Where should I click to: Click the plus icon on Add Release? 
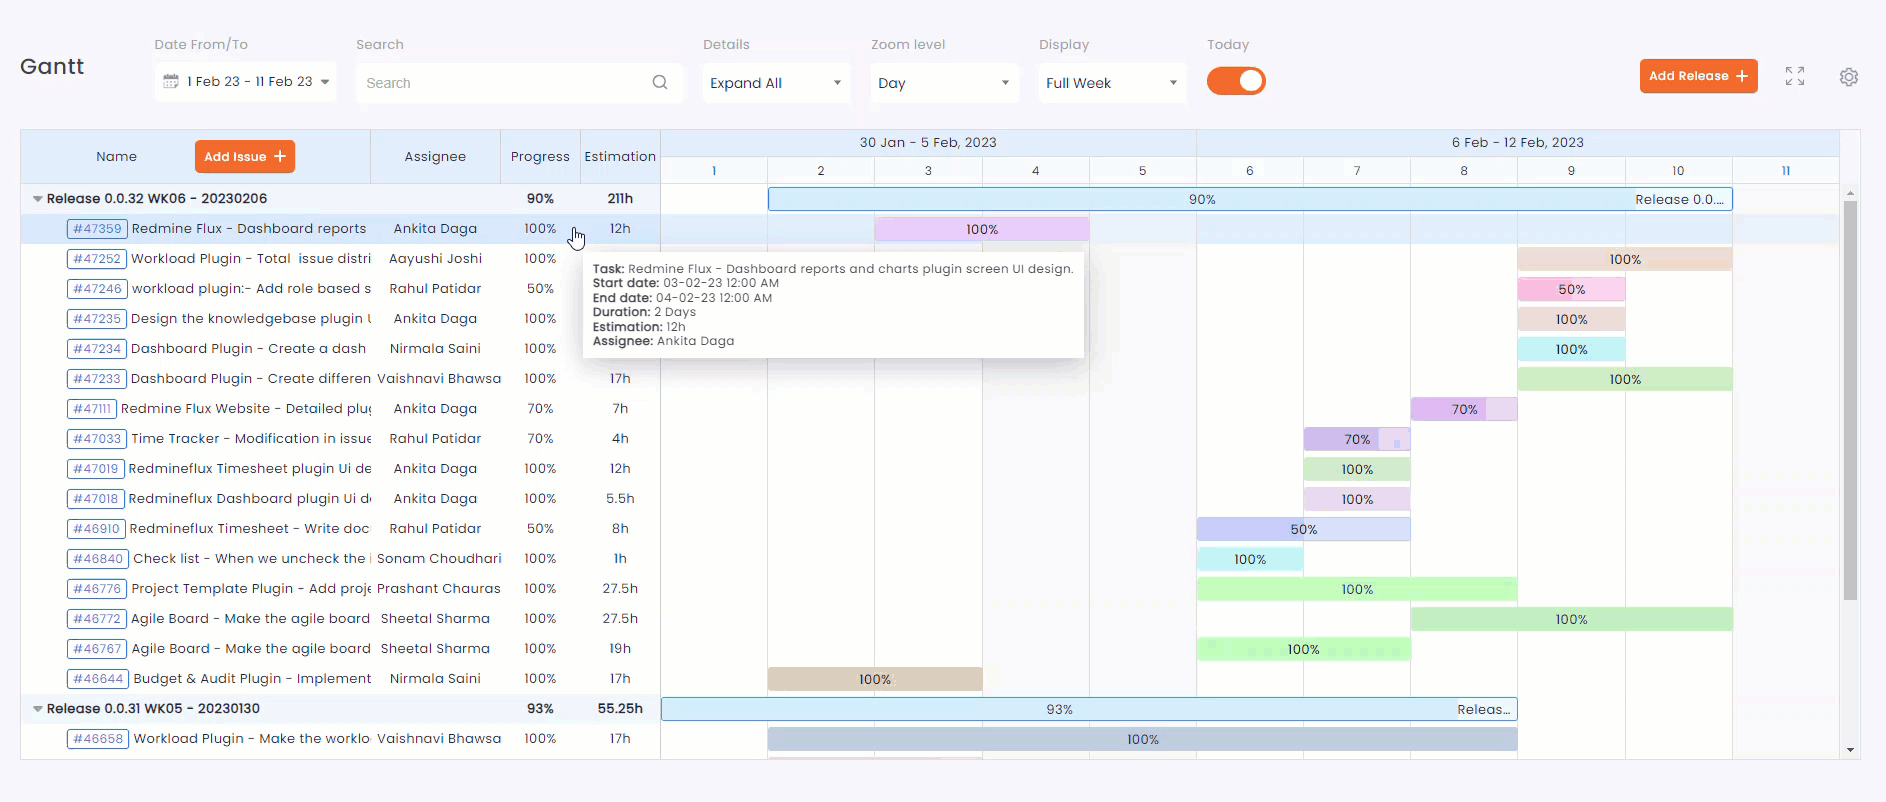click(1742, 76)
